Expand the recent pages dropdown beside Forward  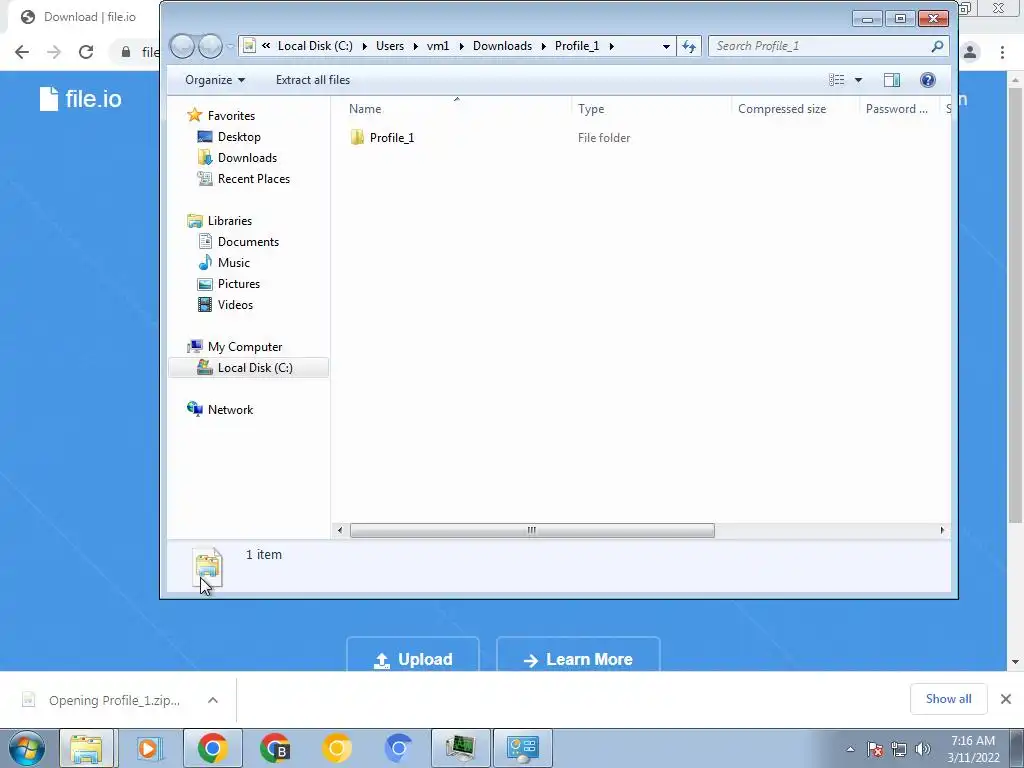click(230, 46)
